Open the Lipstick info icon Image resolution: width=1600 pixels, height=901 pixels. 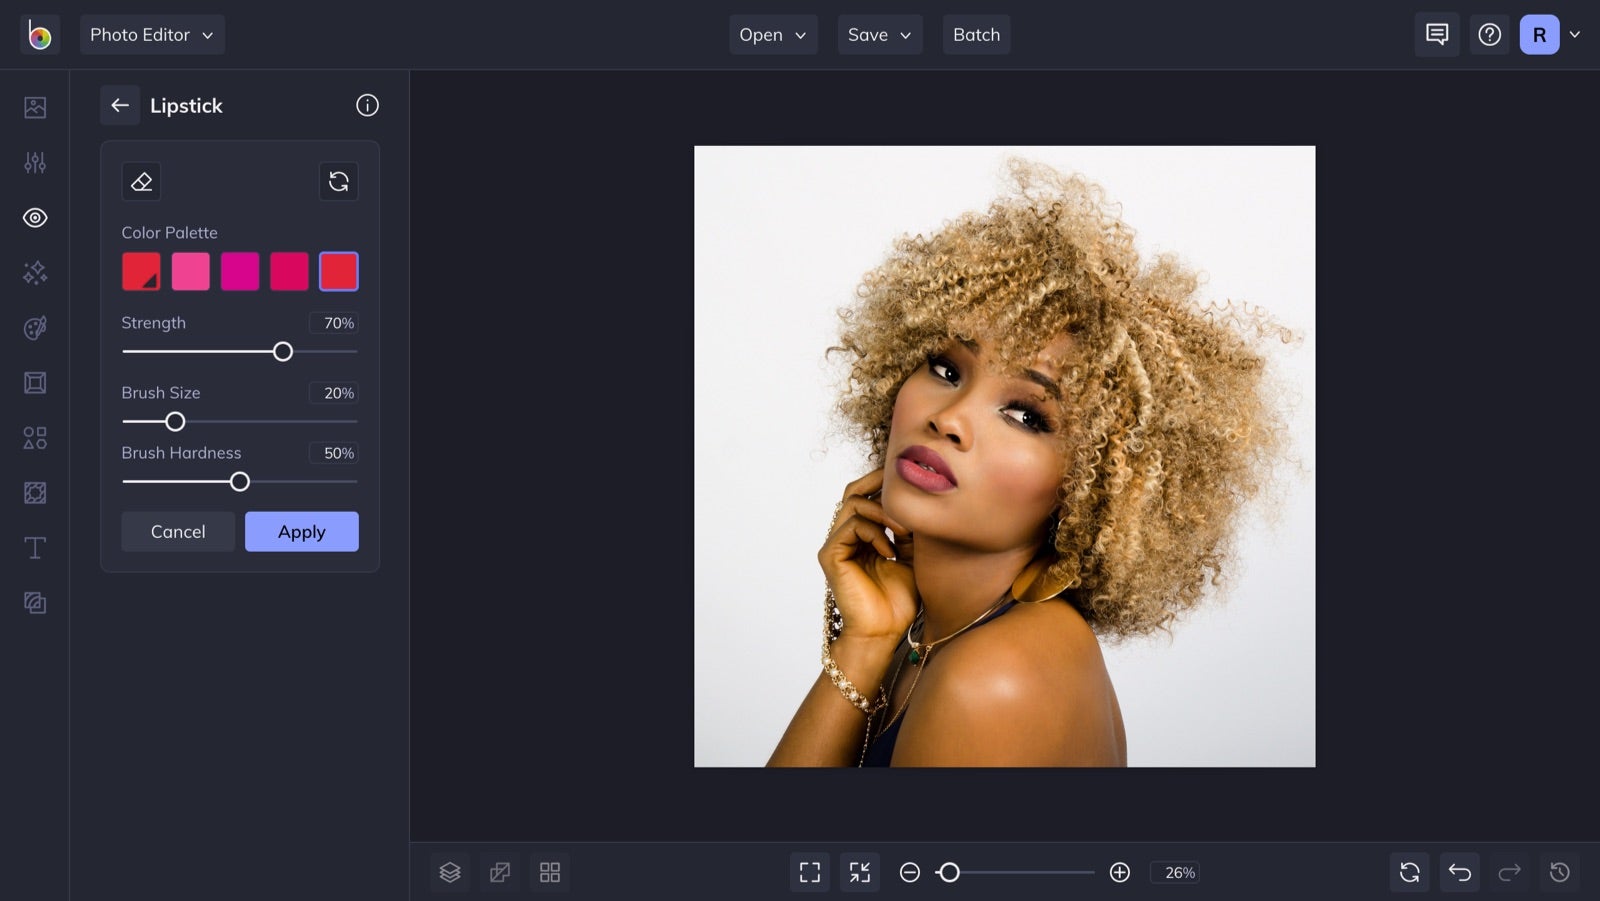367,105
